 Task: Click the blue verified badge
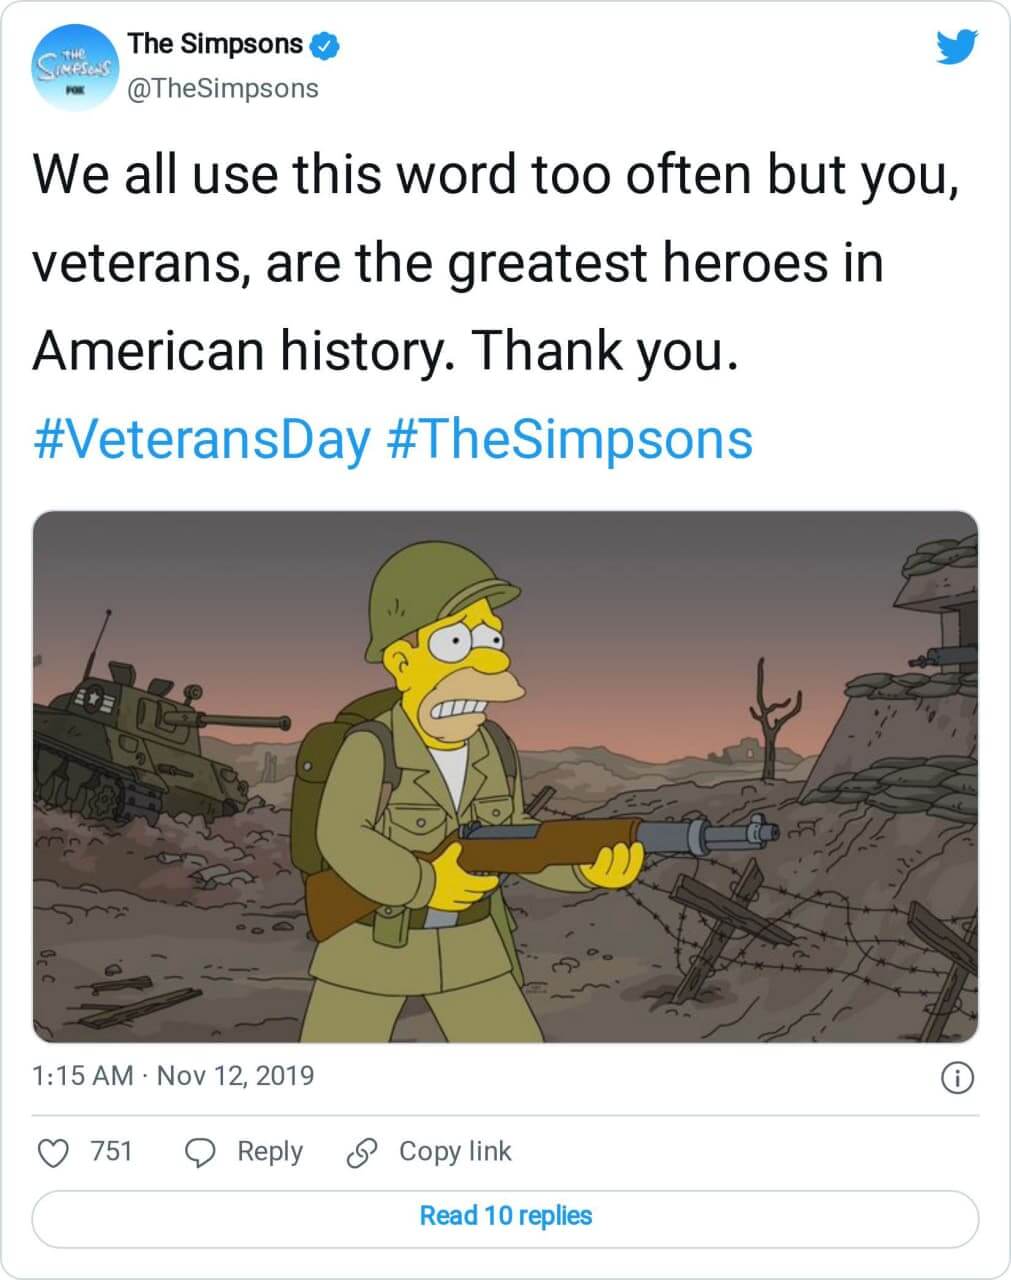coord(325,45)
